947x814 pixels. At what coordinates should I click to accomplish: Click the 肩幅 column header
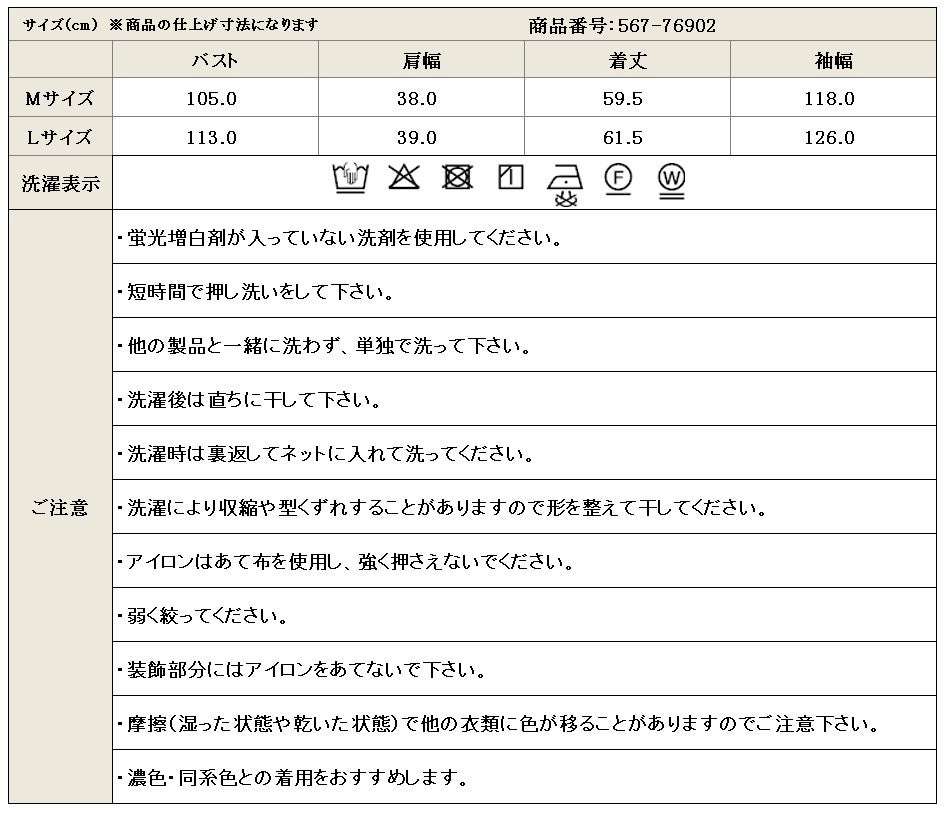click(x=422, y=60)
